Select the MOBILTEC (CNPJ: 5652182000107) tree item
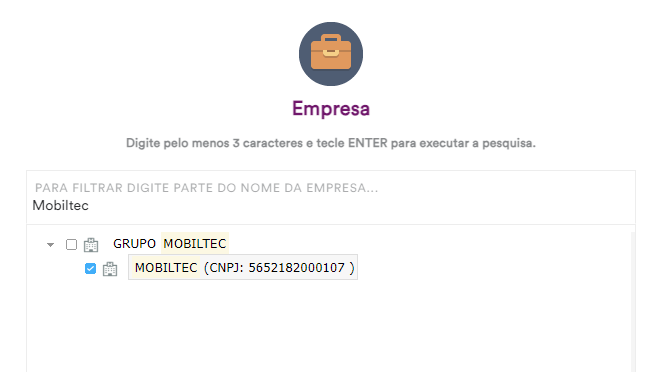 click(243, 267)
